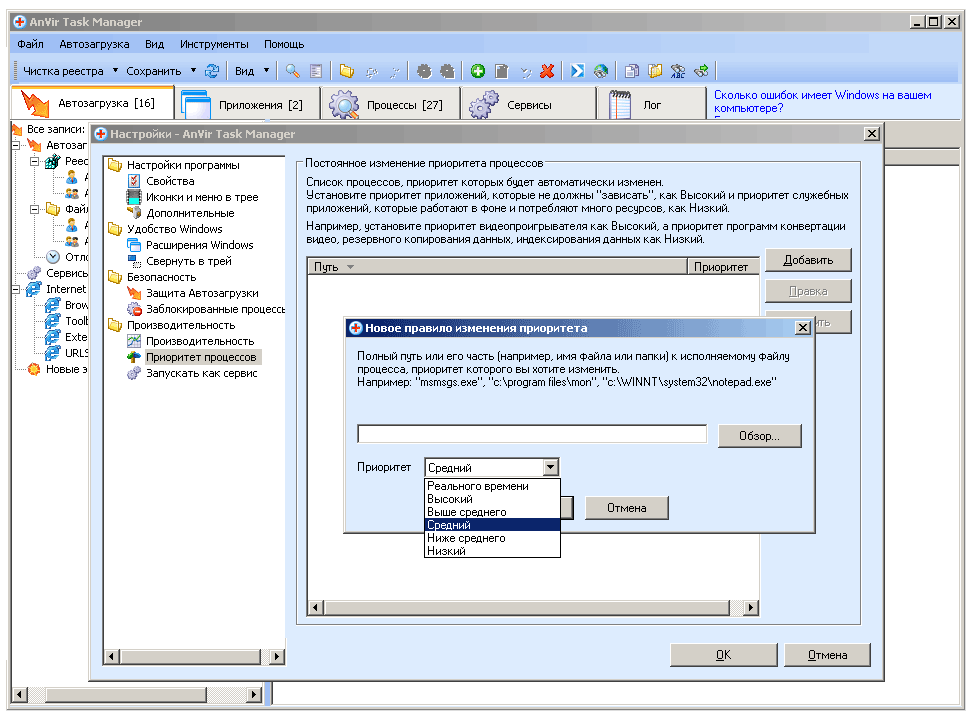Viewport: 971px width, 718px height.
Task: Open the Инструменты menu
Action: [x=214, y=44]
